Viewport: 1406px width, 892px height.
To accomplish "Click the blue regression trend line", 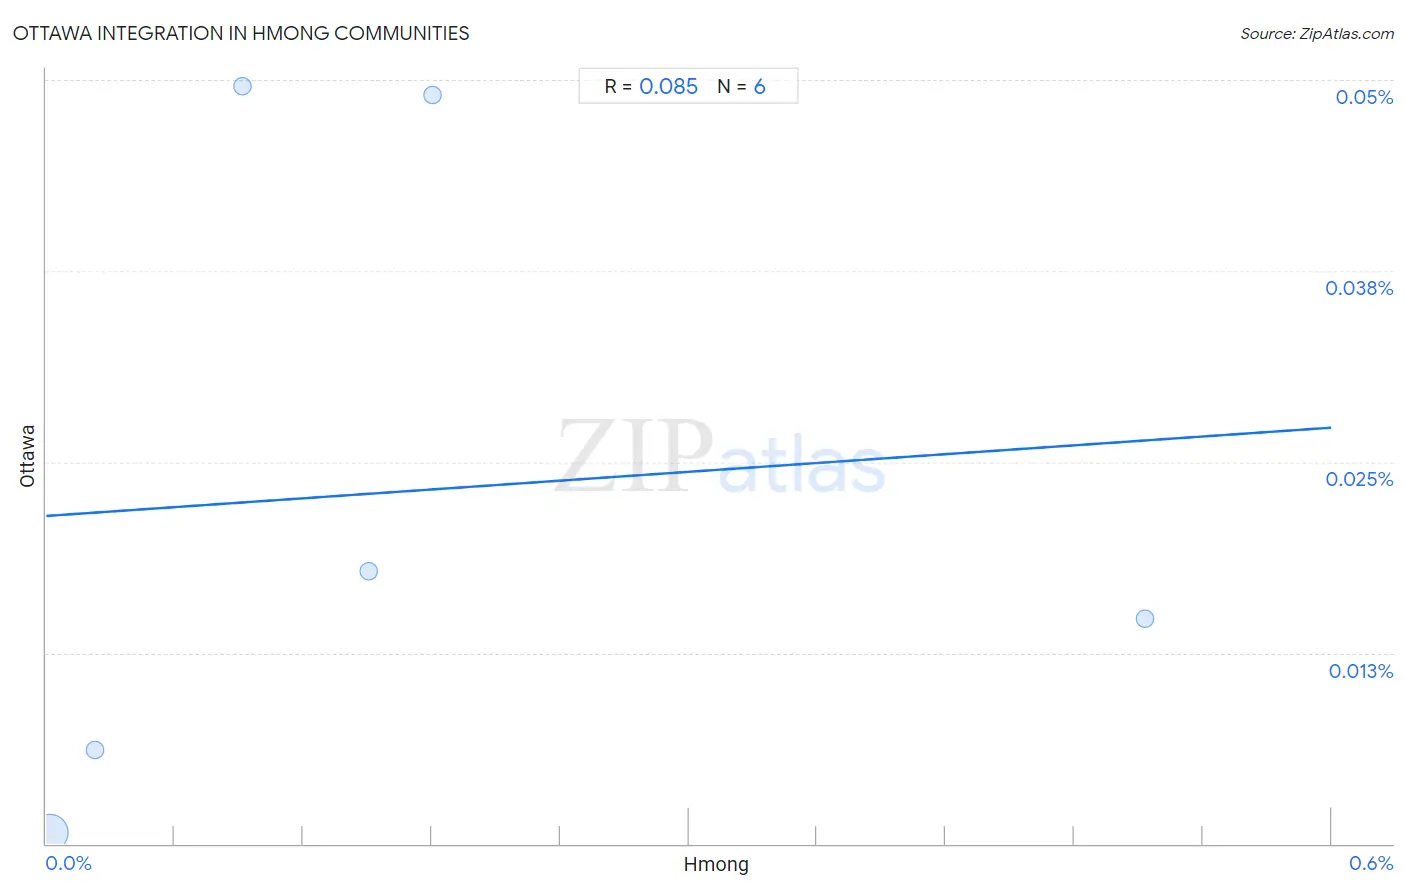I will (688, 471).
